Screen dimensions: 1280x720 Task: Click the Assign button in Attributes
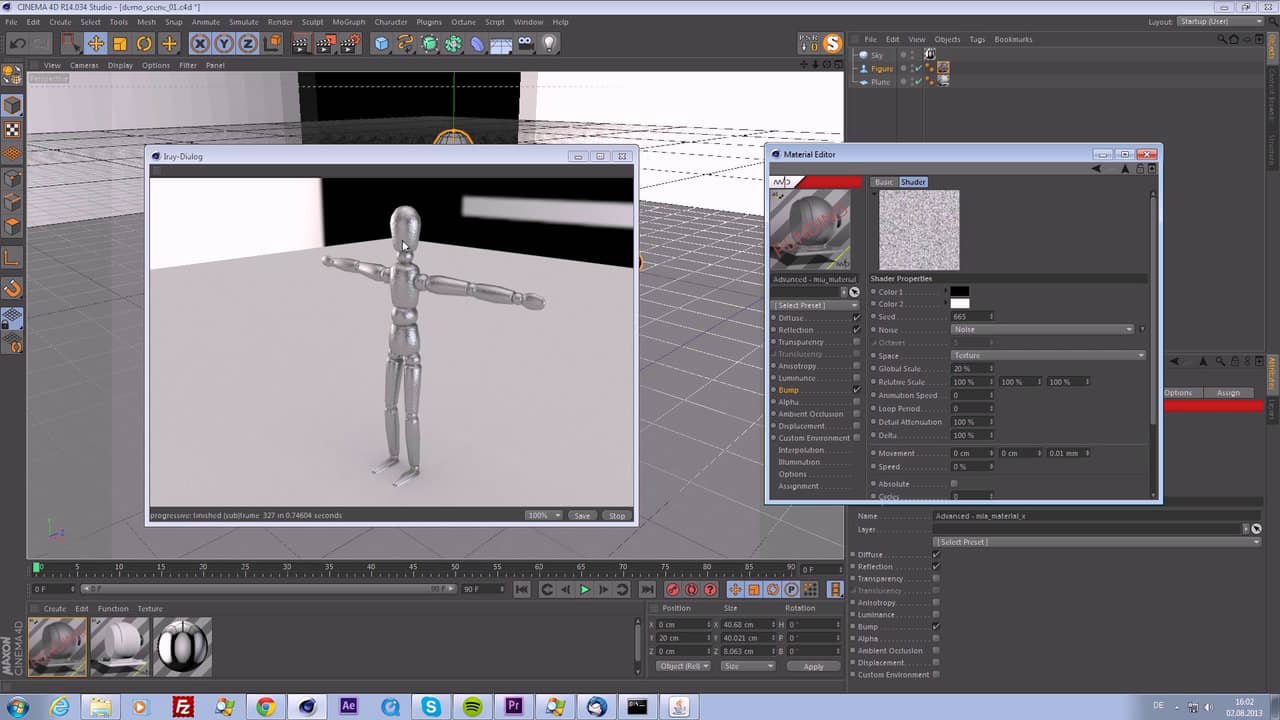pyautogui.click(x=1228, y=393)
